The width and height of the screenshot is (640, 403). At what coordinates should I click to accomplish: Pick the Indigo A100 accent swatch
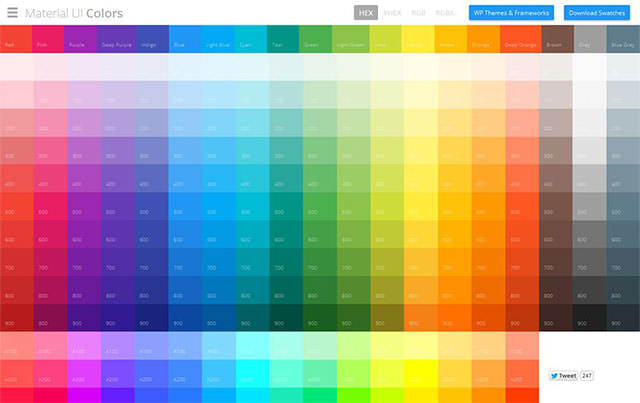point(151,346)
